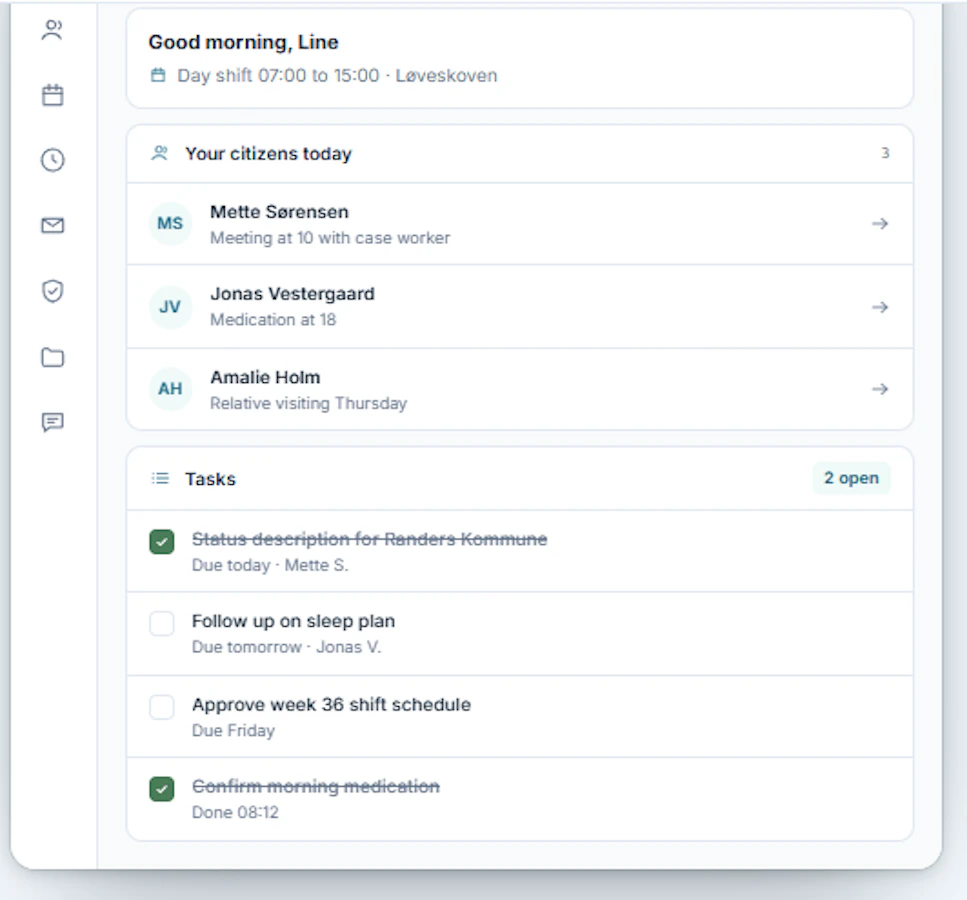
Task: Open the chat message icon in sidebar
Action: pyautogui.click(x=52, y=423)
